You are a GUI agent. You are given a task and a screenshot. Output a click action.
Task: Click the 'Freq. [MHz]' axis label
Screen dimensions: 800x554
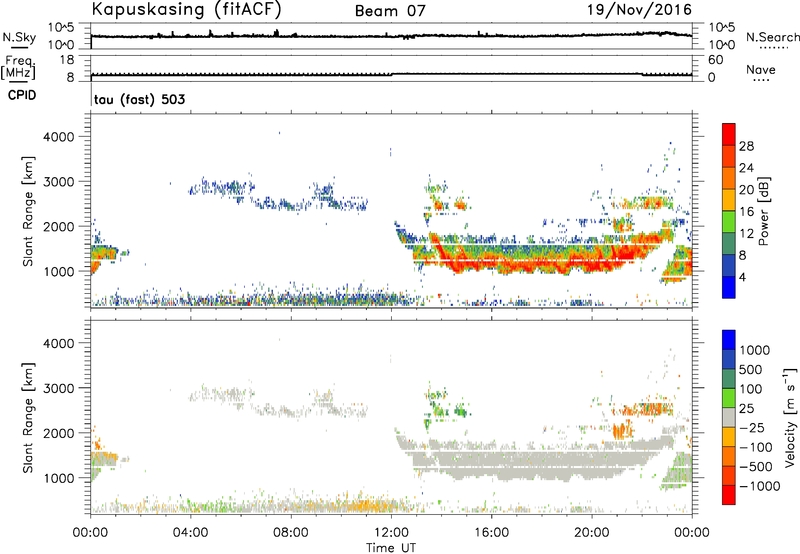pyautogui.click(x=18, y=67)
